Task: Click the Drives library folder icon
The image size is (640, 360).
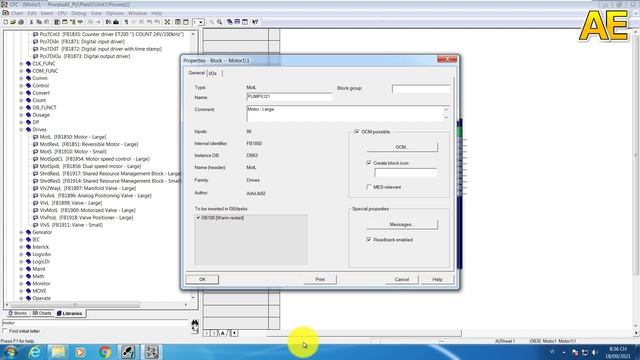Action: [x=28, y=130]
